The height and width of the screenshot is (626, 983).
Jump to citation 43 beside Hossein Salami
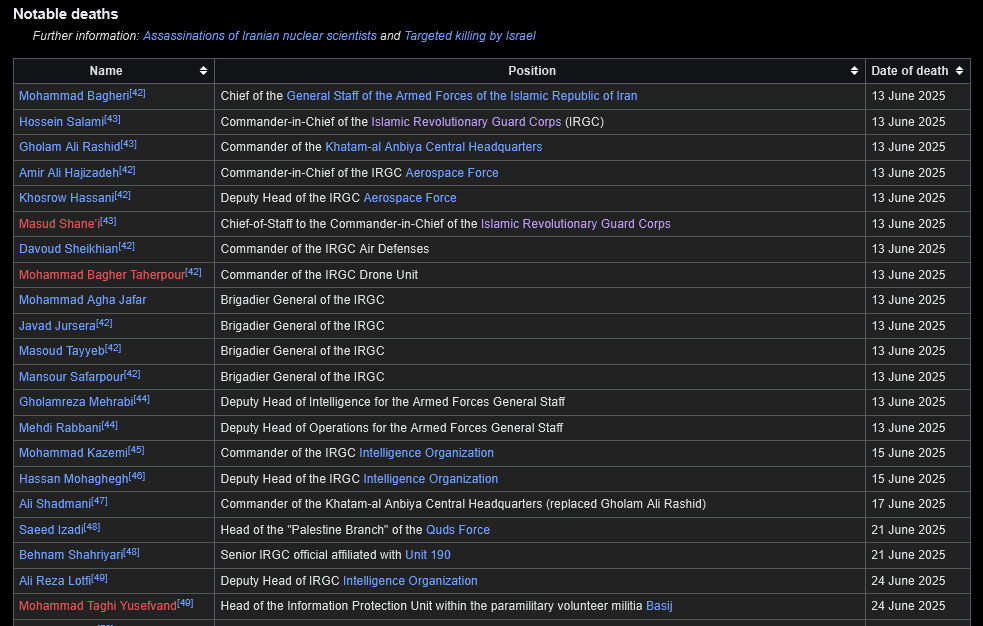pyautogui.click(x=112, y=118)
